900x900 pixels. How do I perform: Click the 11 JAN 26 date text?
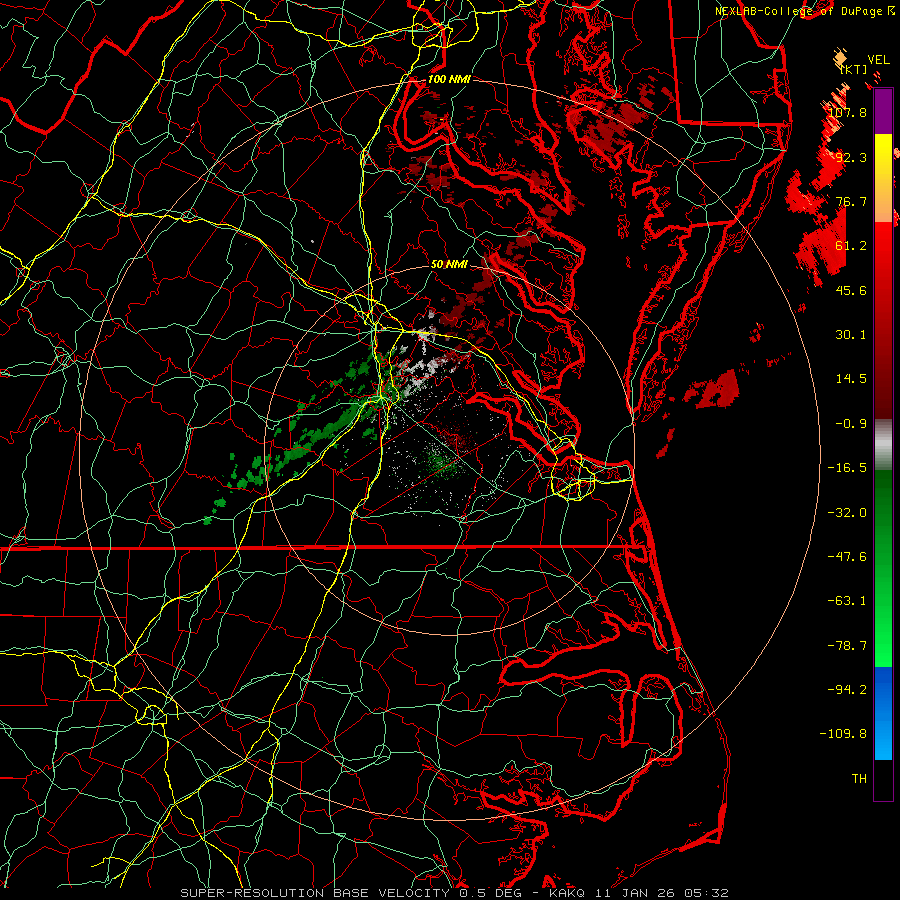(x=636, y=893)
